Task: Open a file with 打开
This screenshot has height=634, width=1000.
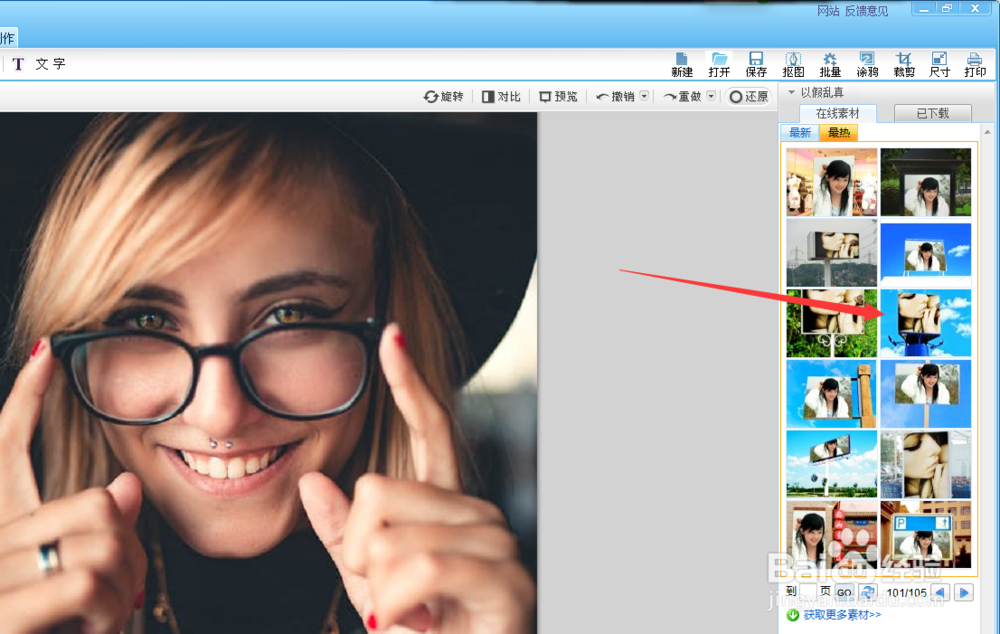Action: coord(719,64)
